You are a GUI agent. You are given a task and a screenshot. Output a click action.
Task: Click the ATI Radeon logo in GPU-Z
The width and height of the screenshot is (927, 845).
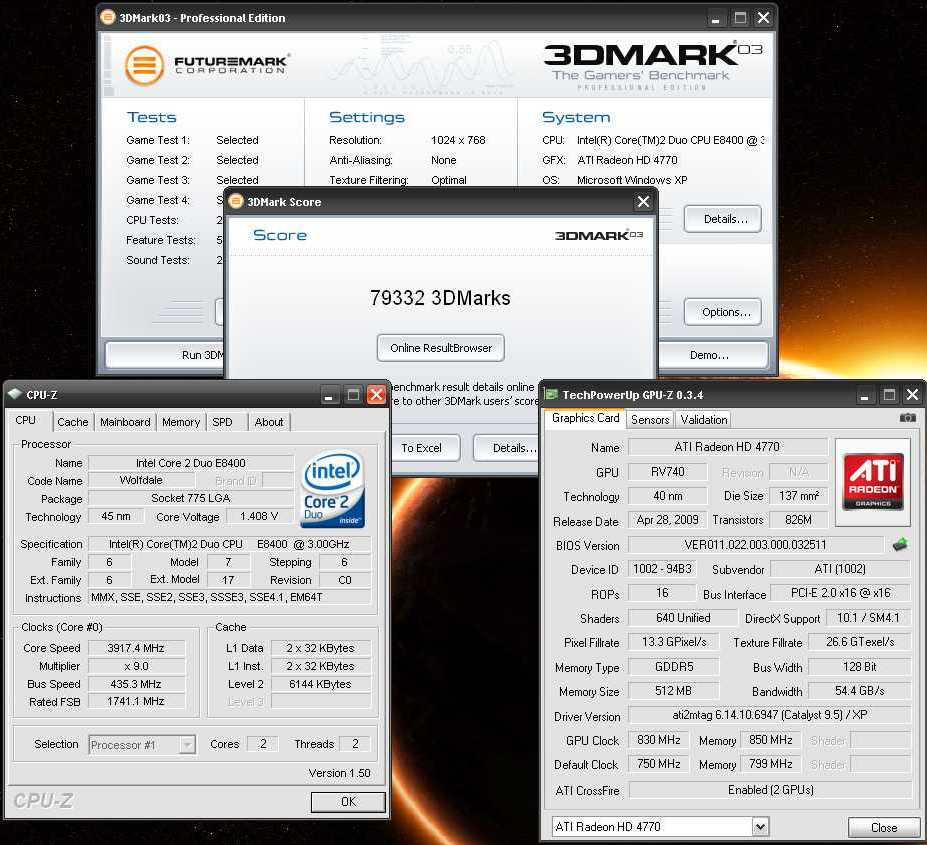[x=873, y=481]
